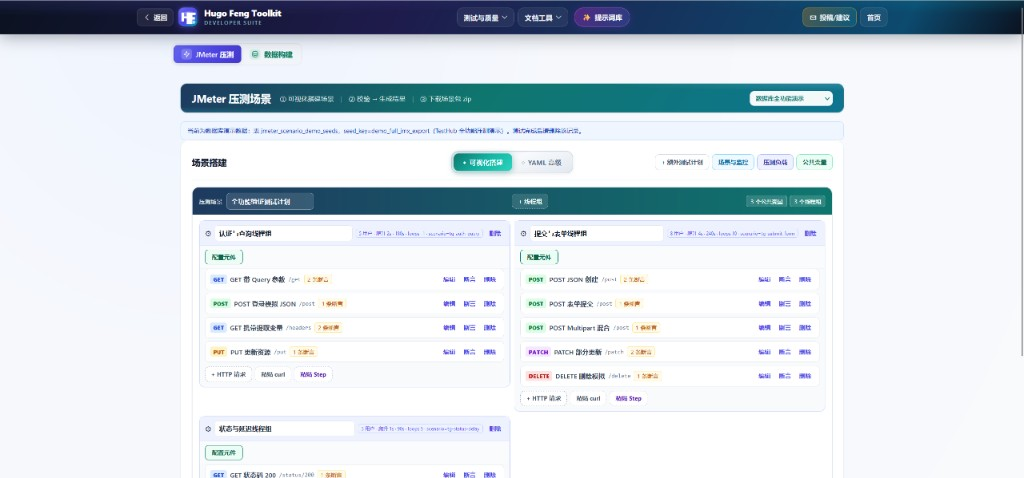Image resolution: width=1024 pixels, height=478 pixels.
Task: Click the gear icon of the 认证 thread group
Action: (208, 233)
